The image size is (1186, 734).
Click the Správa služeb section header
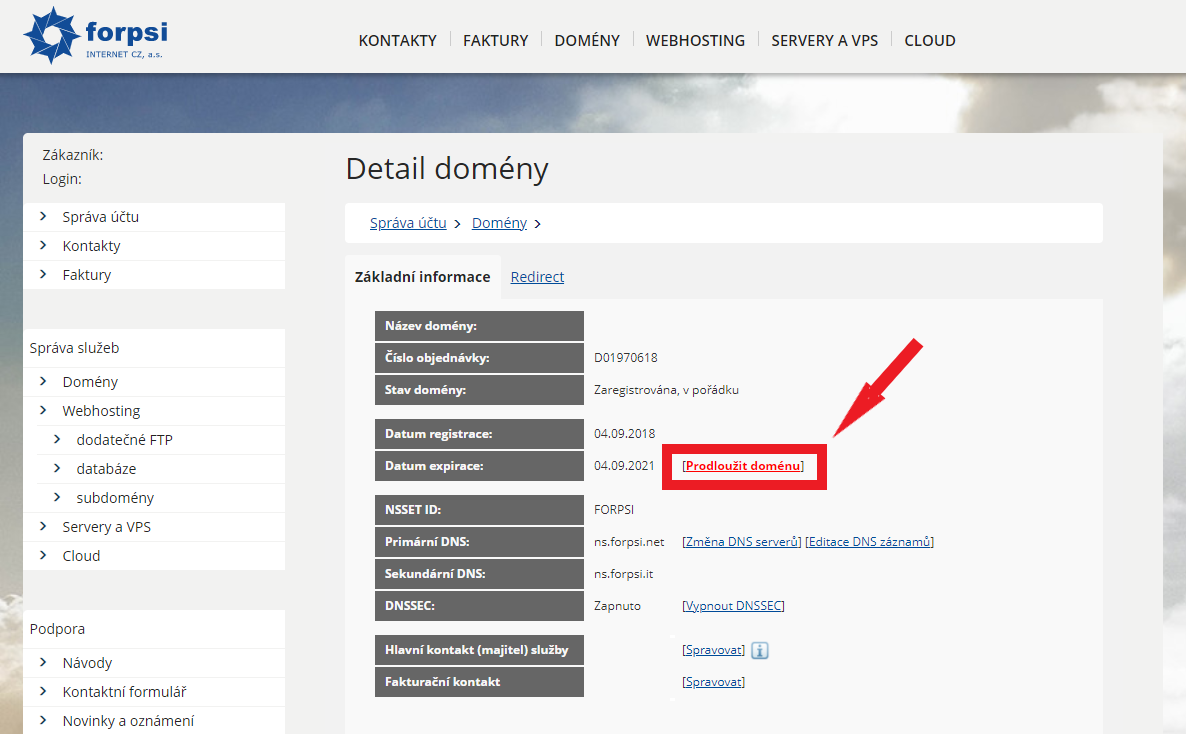click(74, 348)
